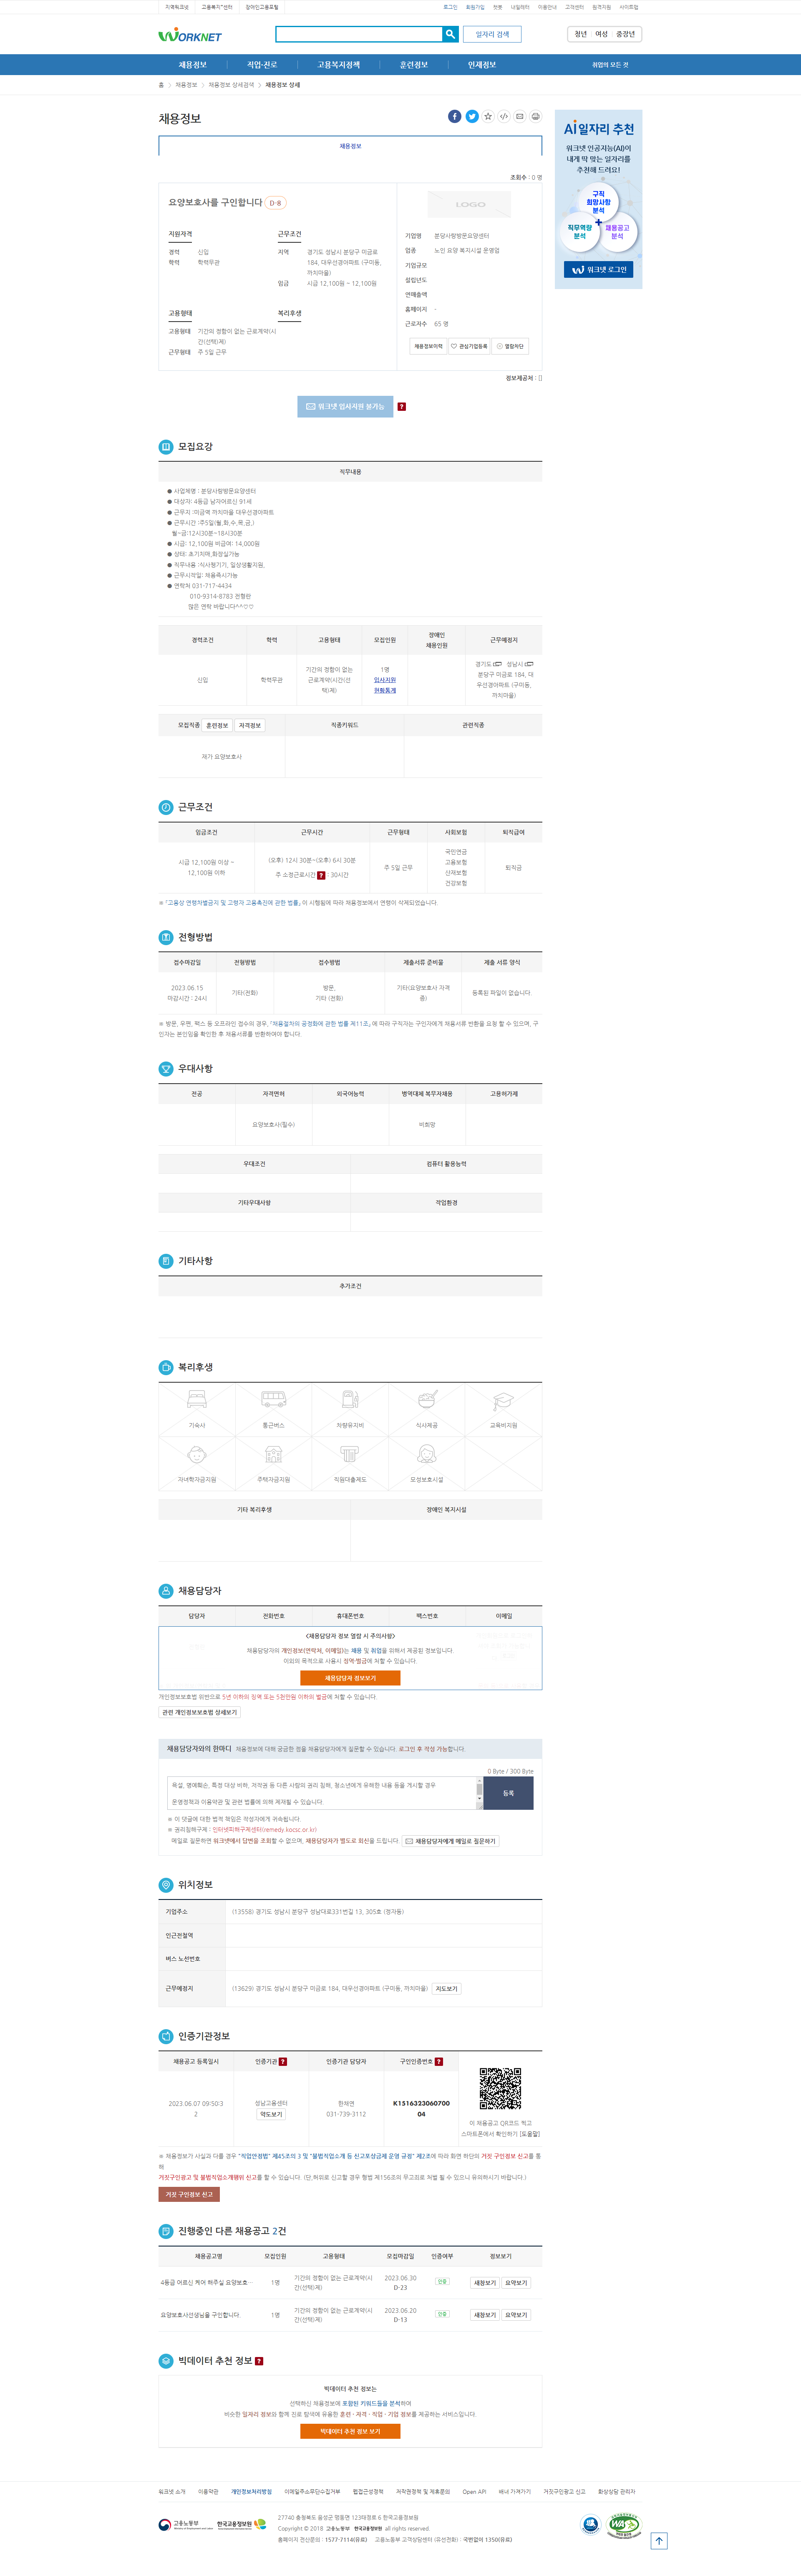Click the 주택자금지원 welfare icon
This screenshot has width=801, height=2576.
pyautogui.click(x=274, y=1455)
